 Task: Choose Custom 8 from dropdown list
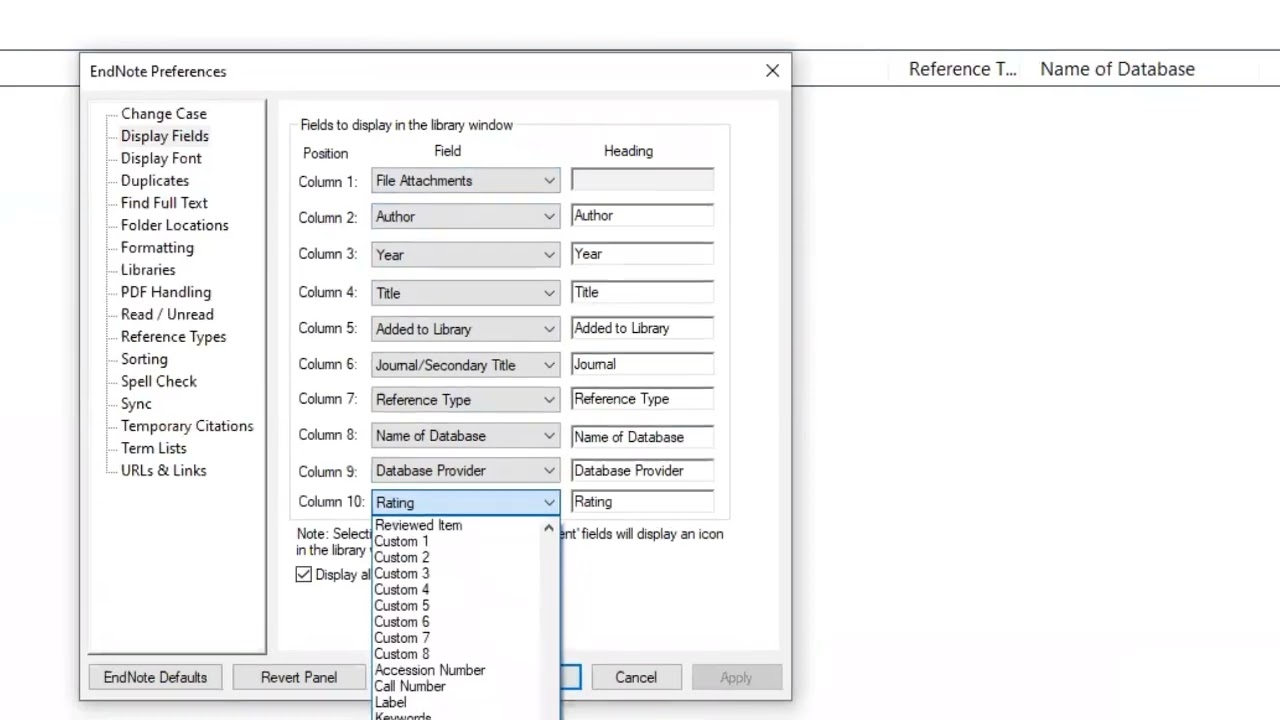click(456, 653)
